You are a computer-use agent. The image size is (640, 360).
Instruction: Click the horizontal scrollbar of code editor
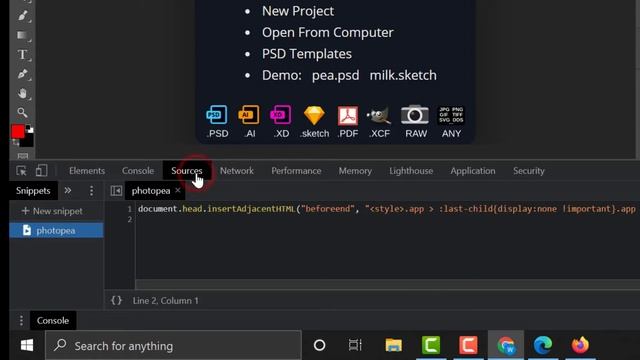pyautogui.click(x=388, y=284)
